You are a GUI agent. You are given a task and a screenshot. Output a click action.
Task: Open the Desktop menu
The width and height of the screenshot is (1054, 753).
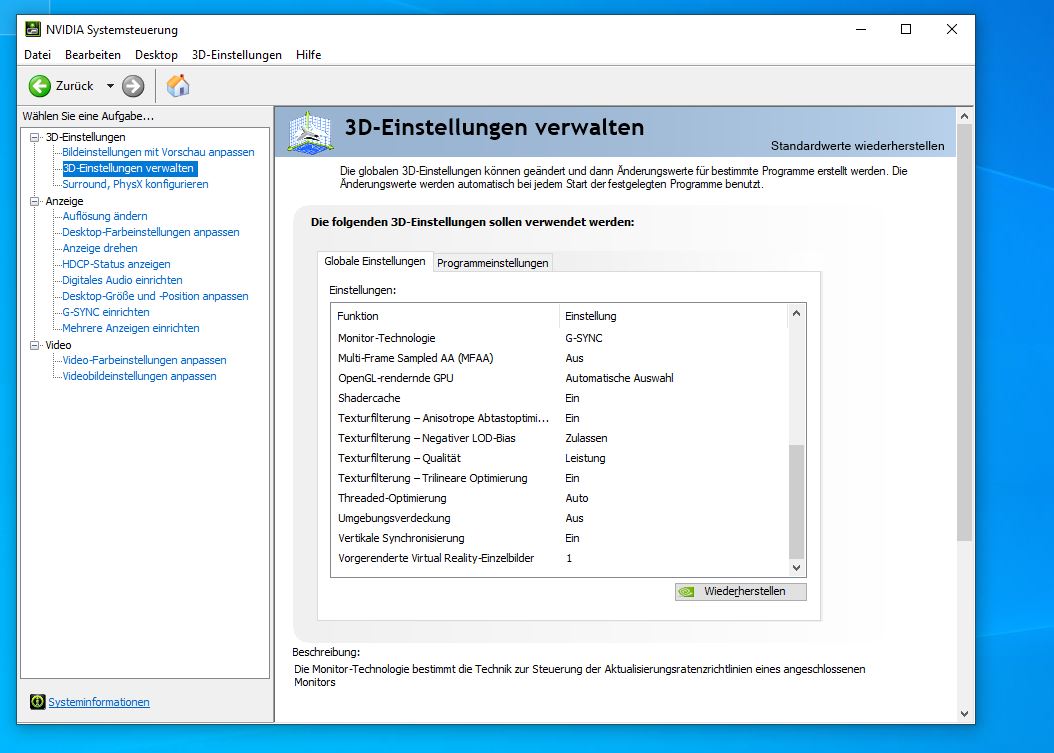click(x=156, y=55)
